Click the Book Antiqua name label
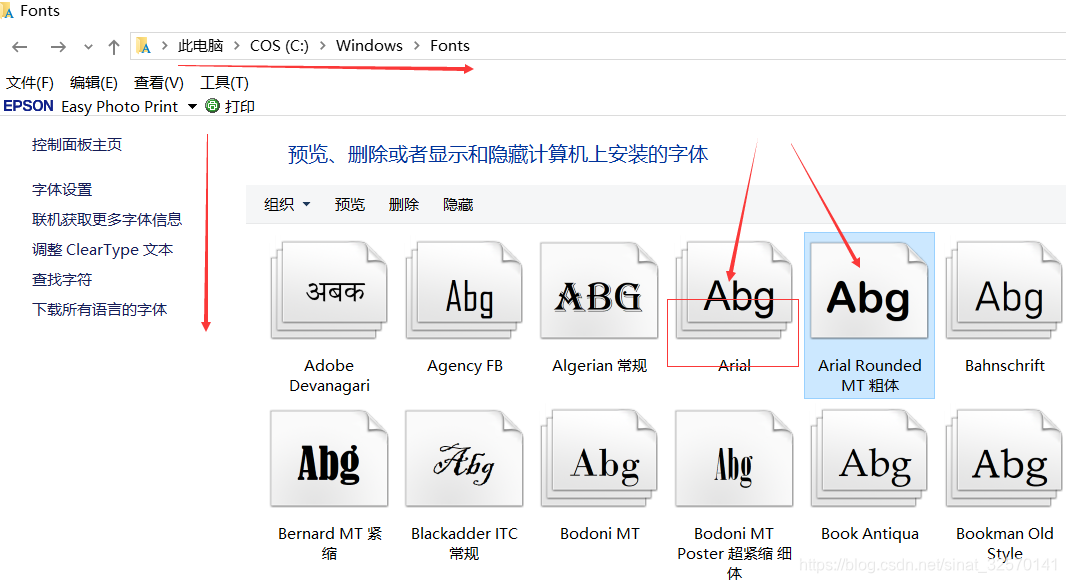Viewport: 1066px width, 583px height. click(x=870, y=534)
